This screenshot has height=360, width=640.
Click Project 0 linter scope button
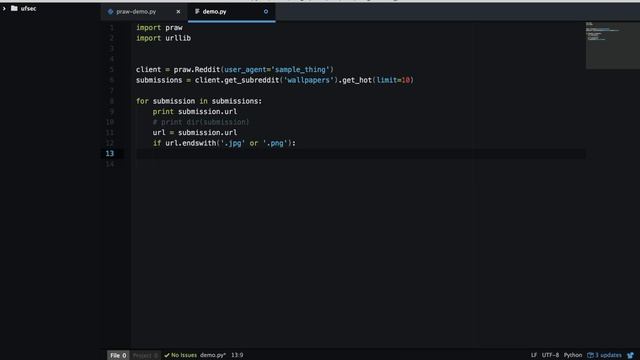coord(145,356)
